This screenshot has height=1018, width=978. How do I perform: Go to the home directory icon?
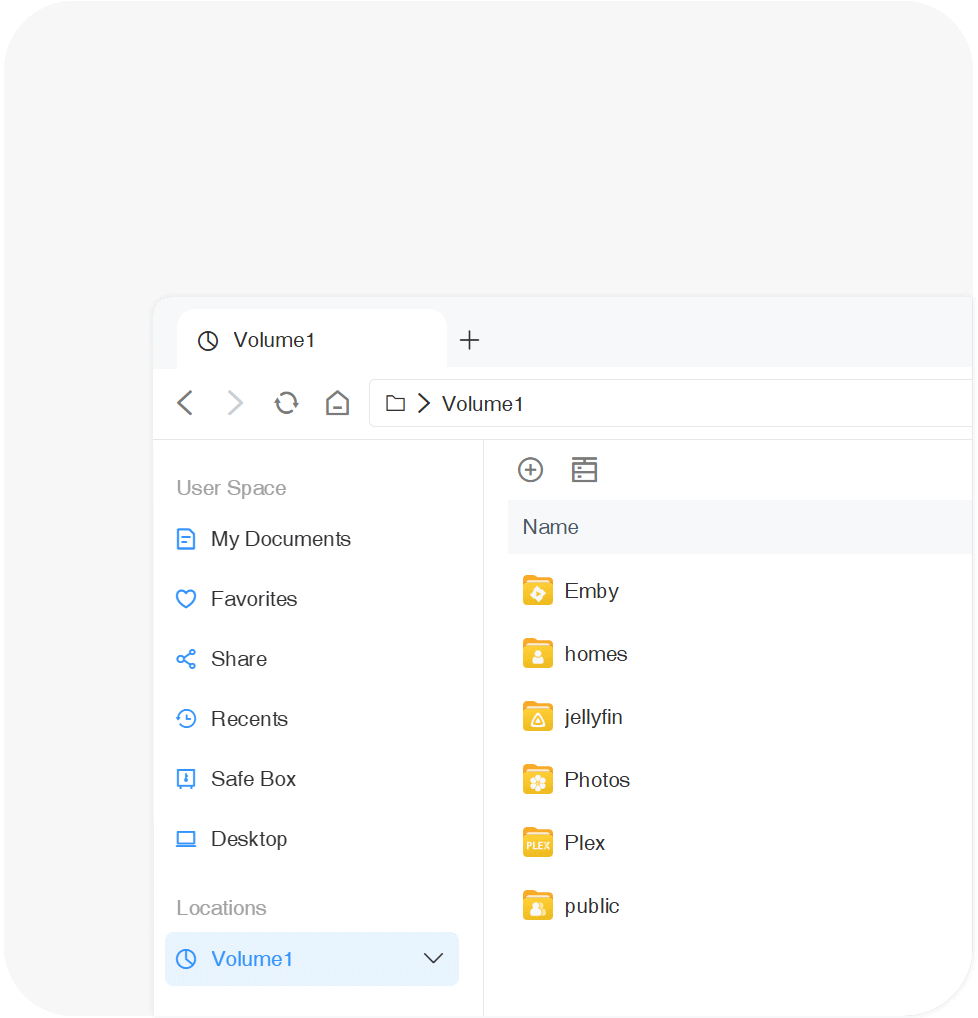point(338,403)
